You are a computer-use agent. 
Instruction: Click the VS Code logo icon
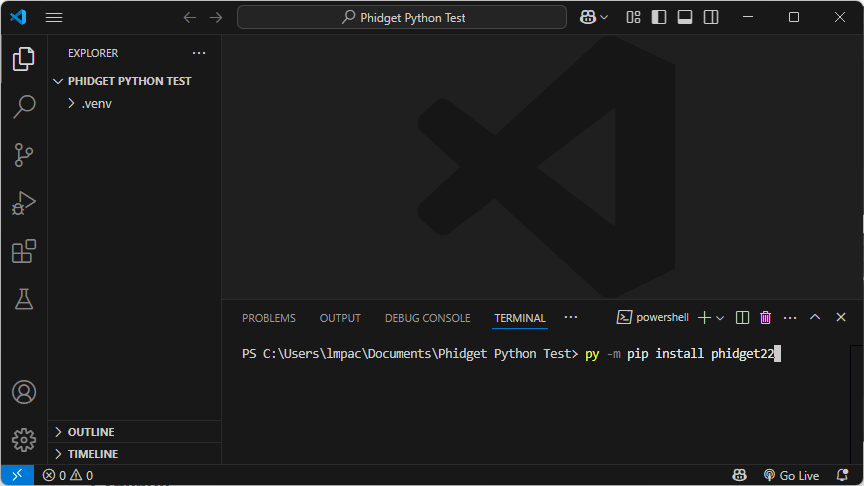pyautogui.click(x=18, y=17)
